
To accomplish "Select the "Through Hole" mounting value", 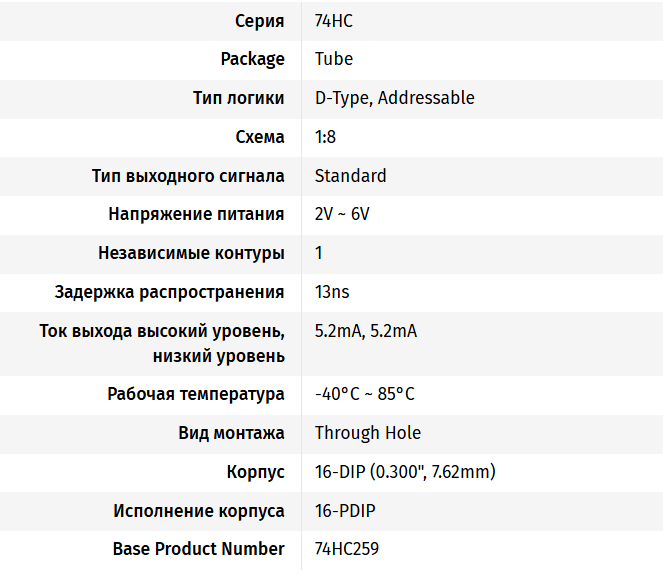I will click(367, 433).
